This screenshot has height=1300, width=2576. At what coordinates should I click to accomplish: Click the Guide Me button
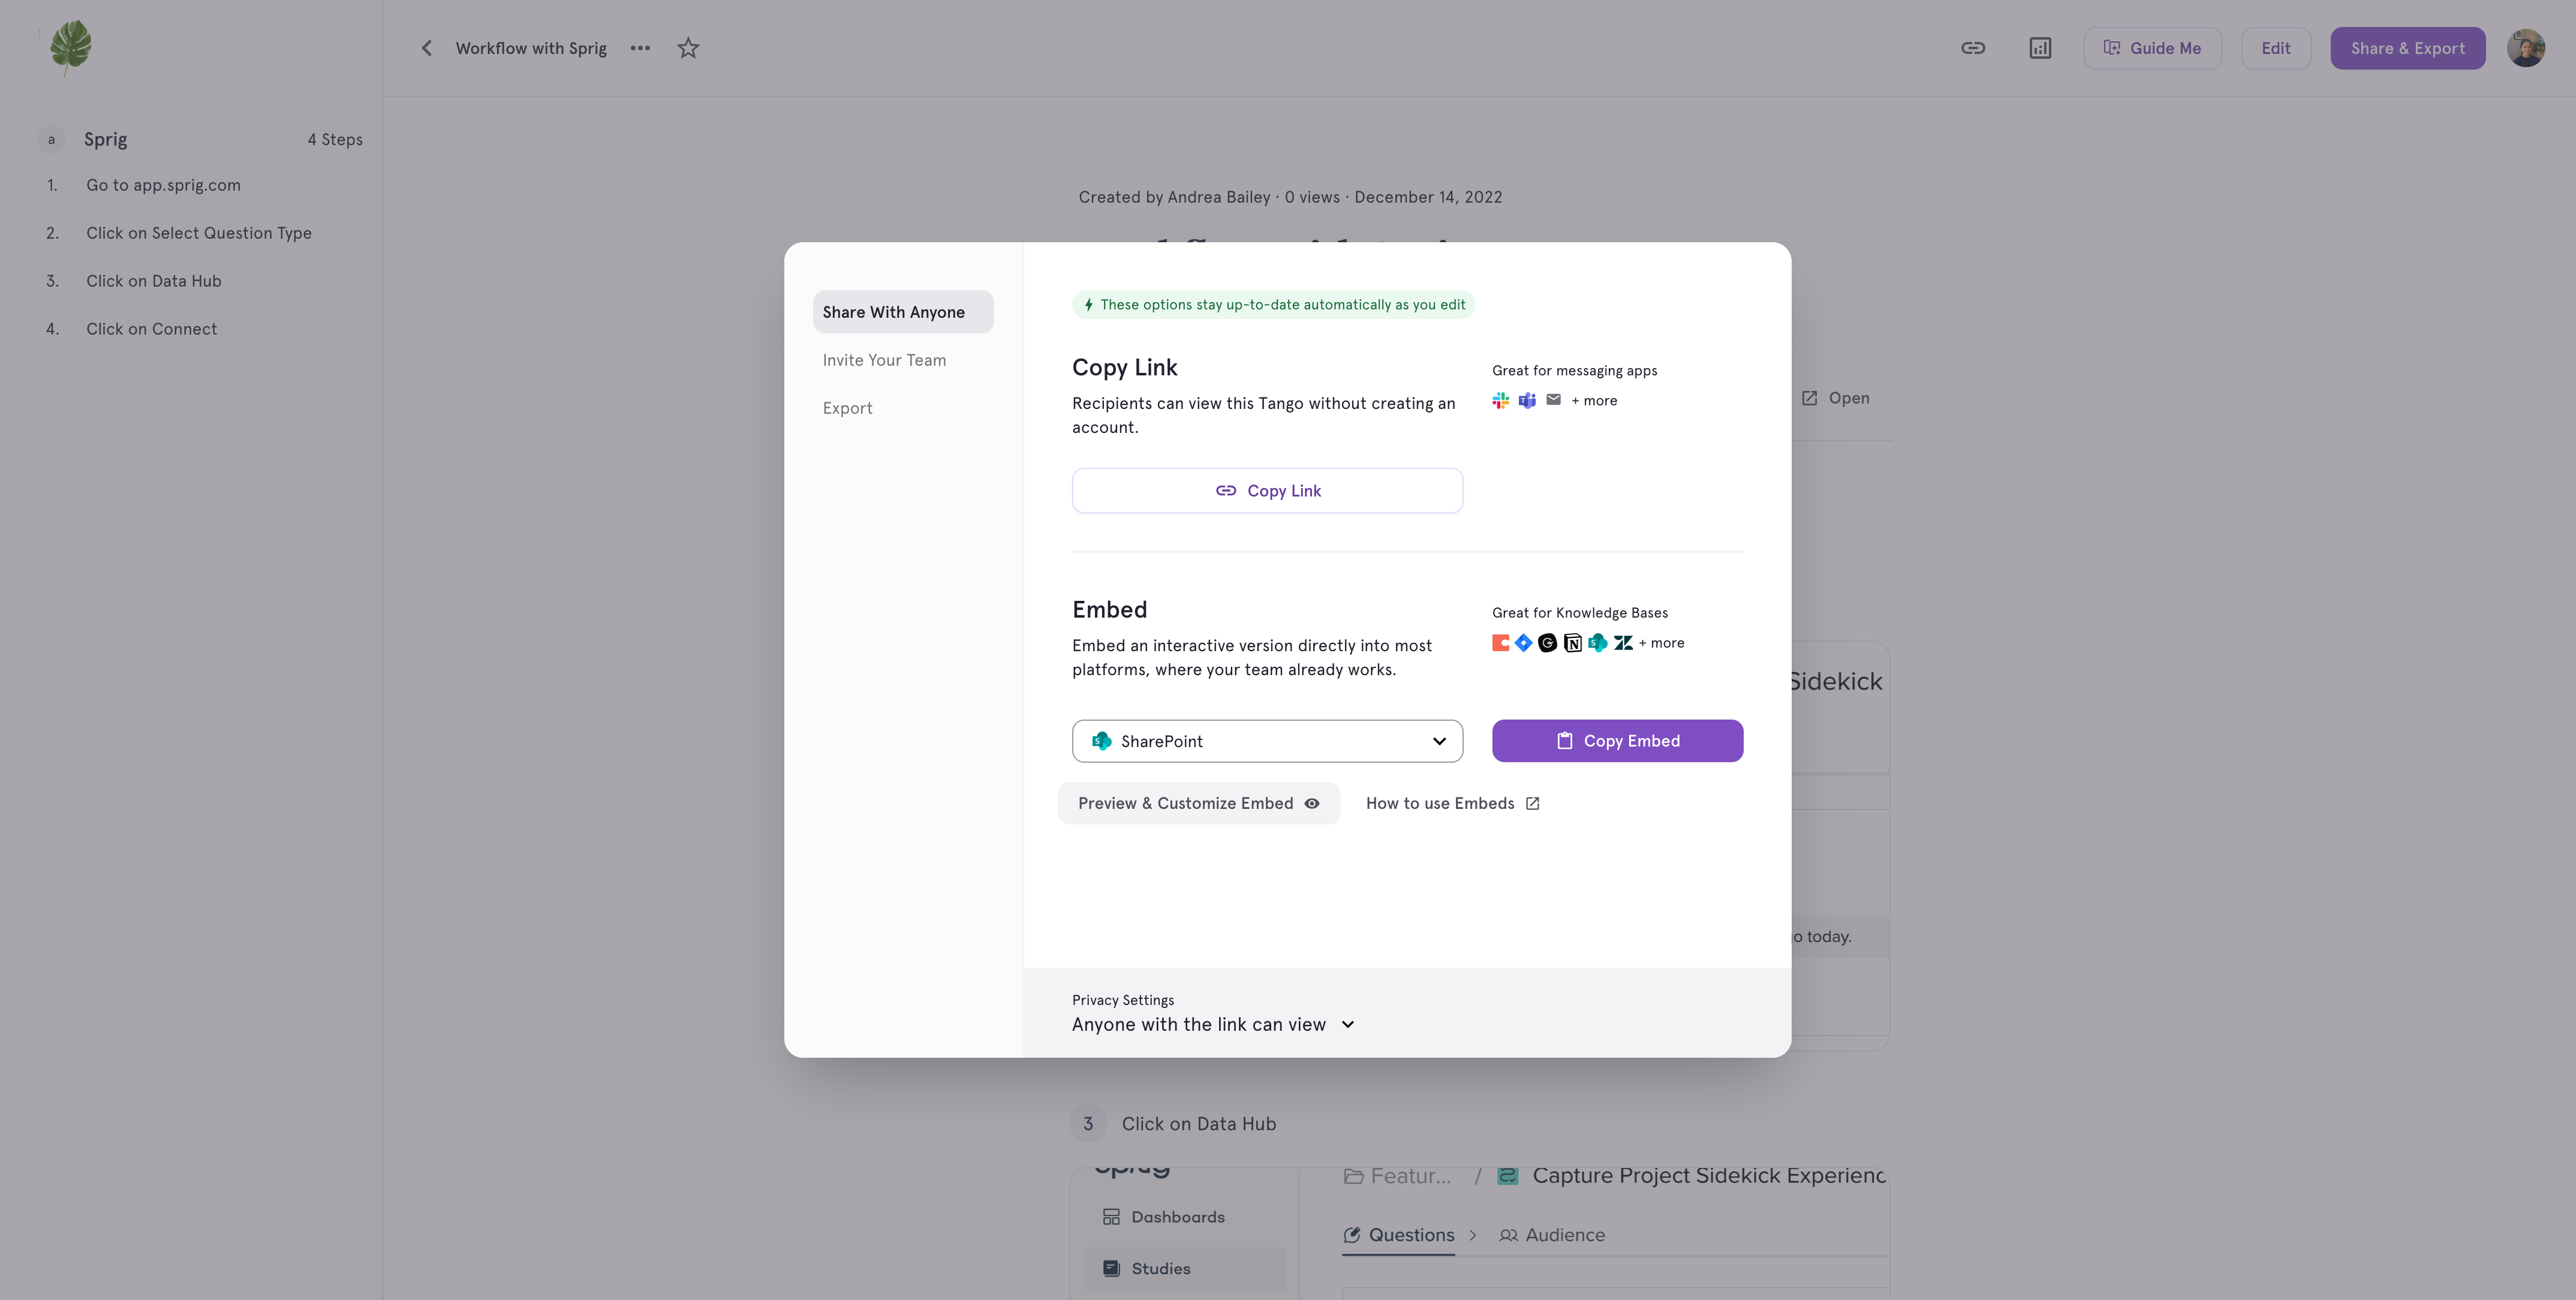pyautogui.click(x=2152, y=48)
